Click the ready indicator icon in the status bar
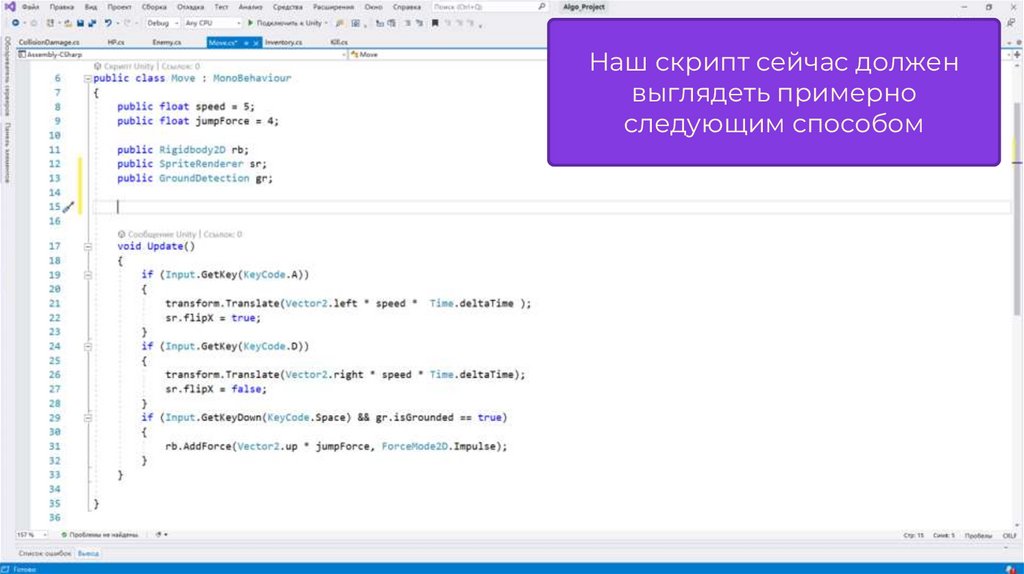 tap(6, 569)
